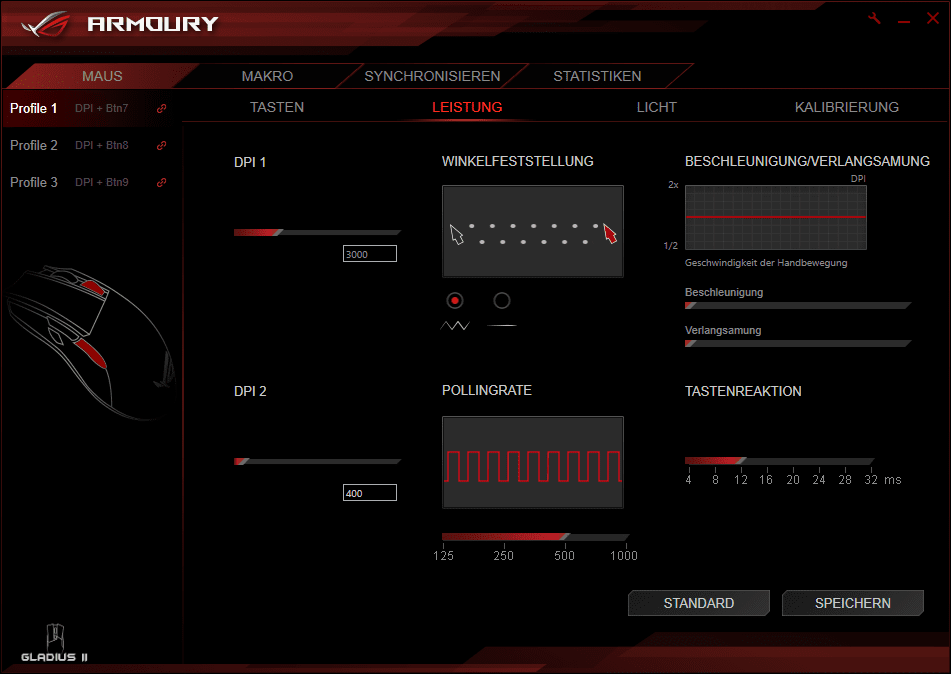Click the DPI 2 slider track

tap(317, 462)
